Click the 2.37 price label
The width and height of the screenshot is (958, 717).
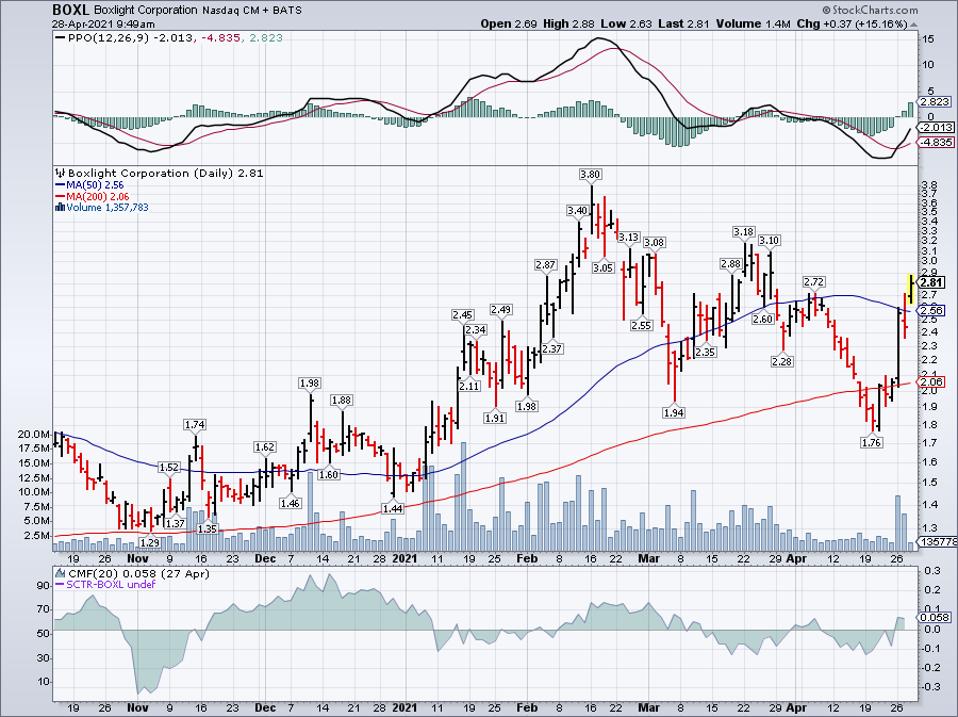coord(552,349)
